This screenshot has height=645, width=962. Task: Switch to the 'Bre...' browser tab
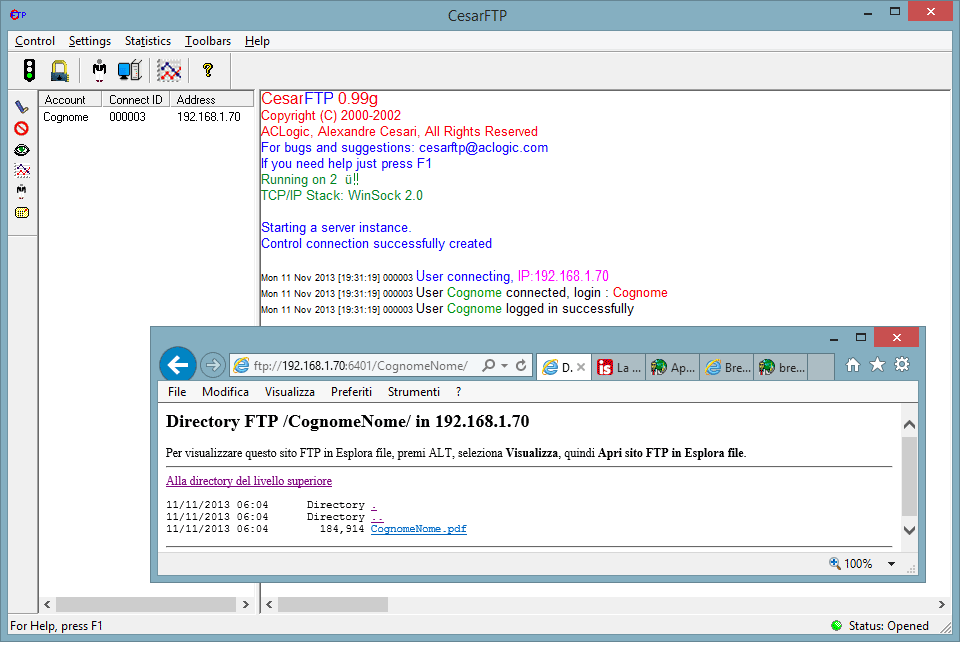pos(727,367)
